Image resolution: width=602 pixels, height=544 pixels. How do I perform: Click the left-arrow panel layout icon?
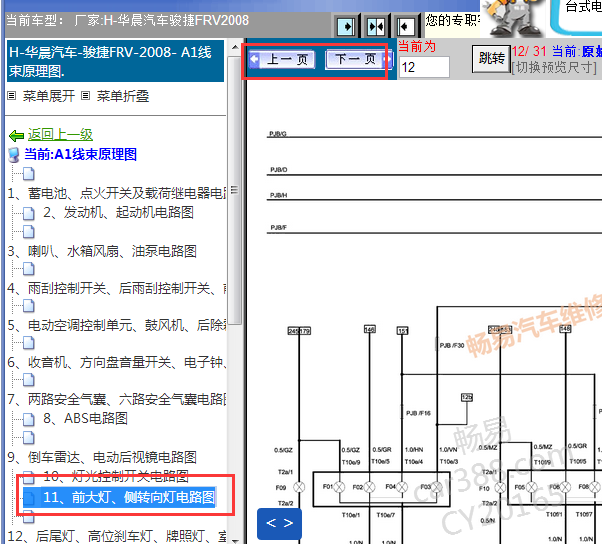pyautogui.click(x=405, y=27)
